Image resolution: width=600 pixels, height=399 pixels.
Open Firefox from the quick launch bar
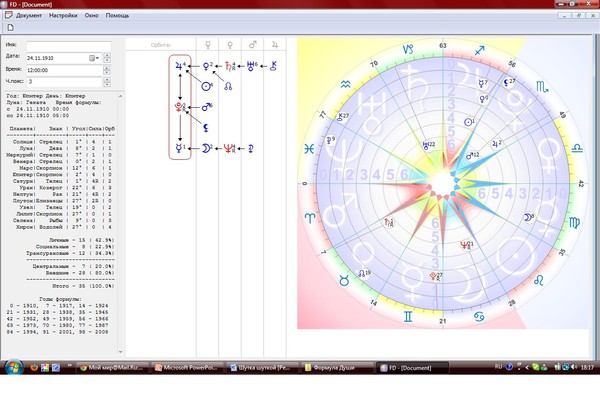tap(34, 368)
